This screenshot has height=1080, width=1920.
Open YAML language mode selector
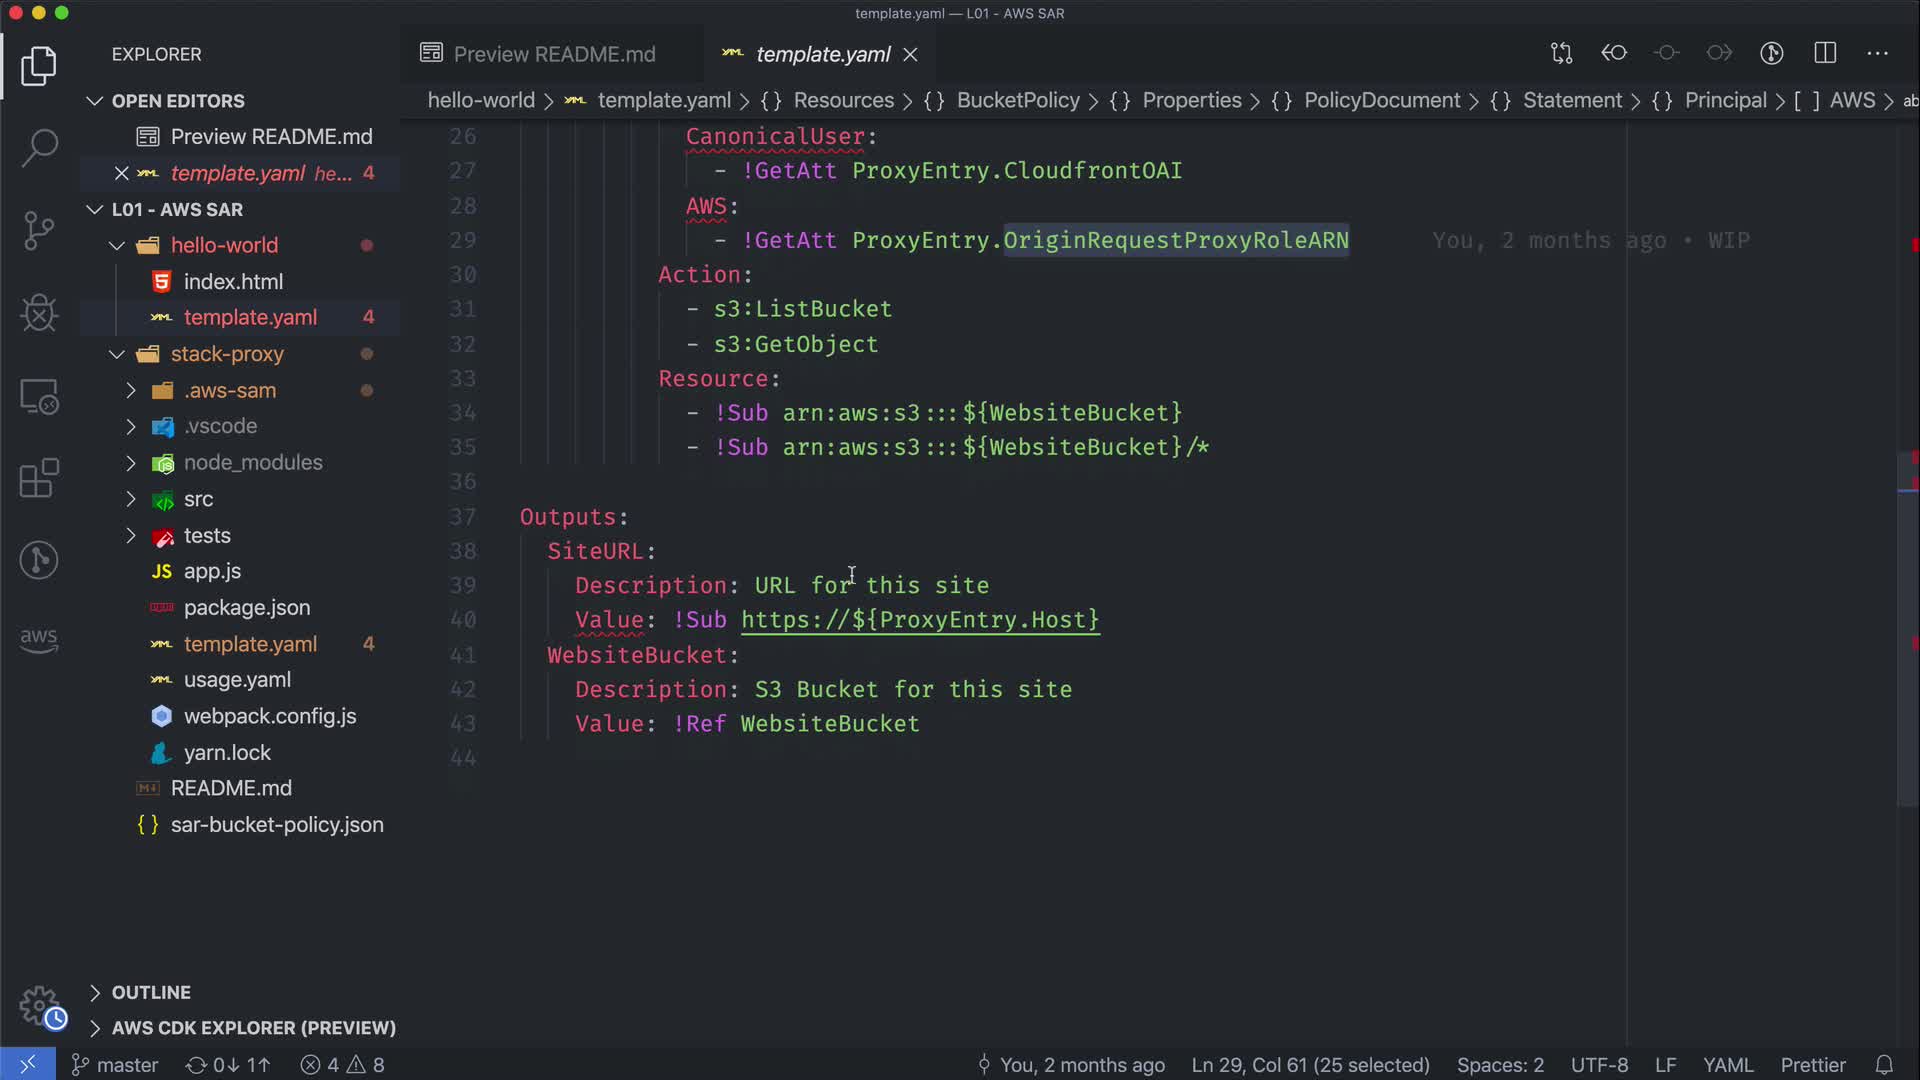(x=1727, y=1065)
